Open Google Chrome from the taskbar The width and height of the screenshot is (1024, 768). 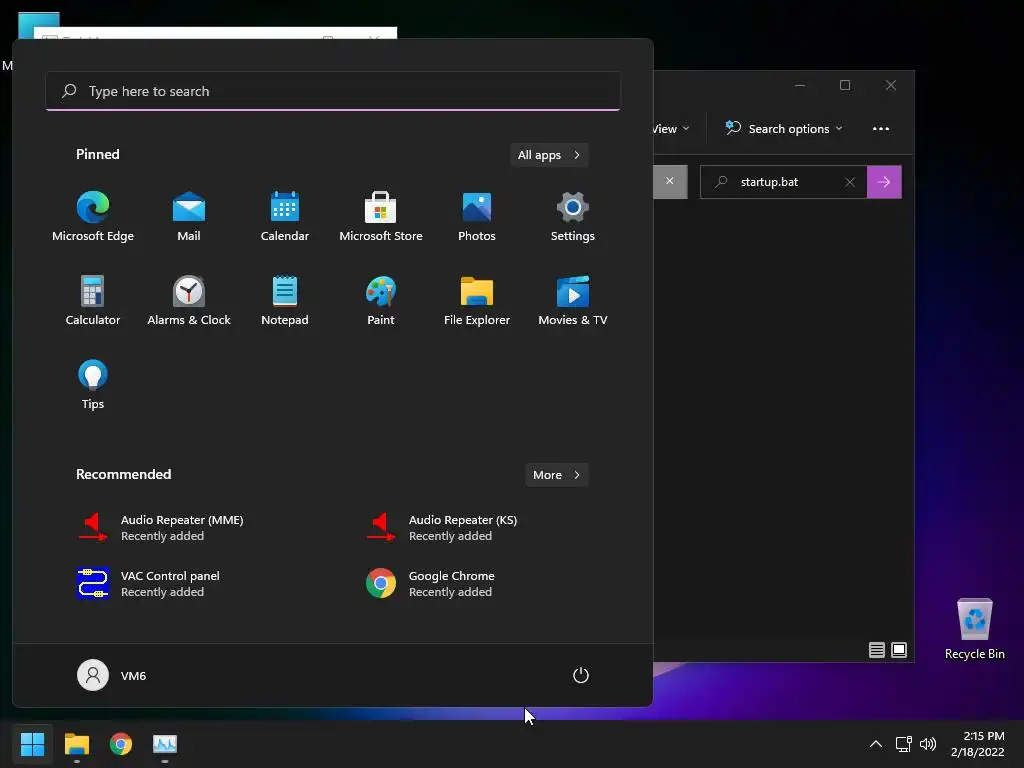[121, 744]
